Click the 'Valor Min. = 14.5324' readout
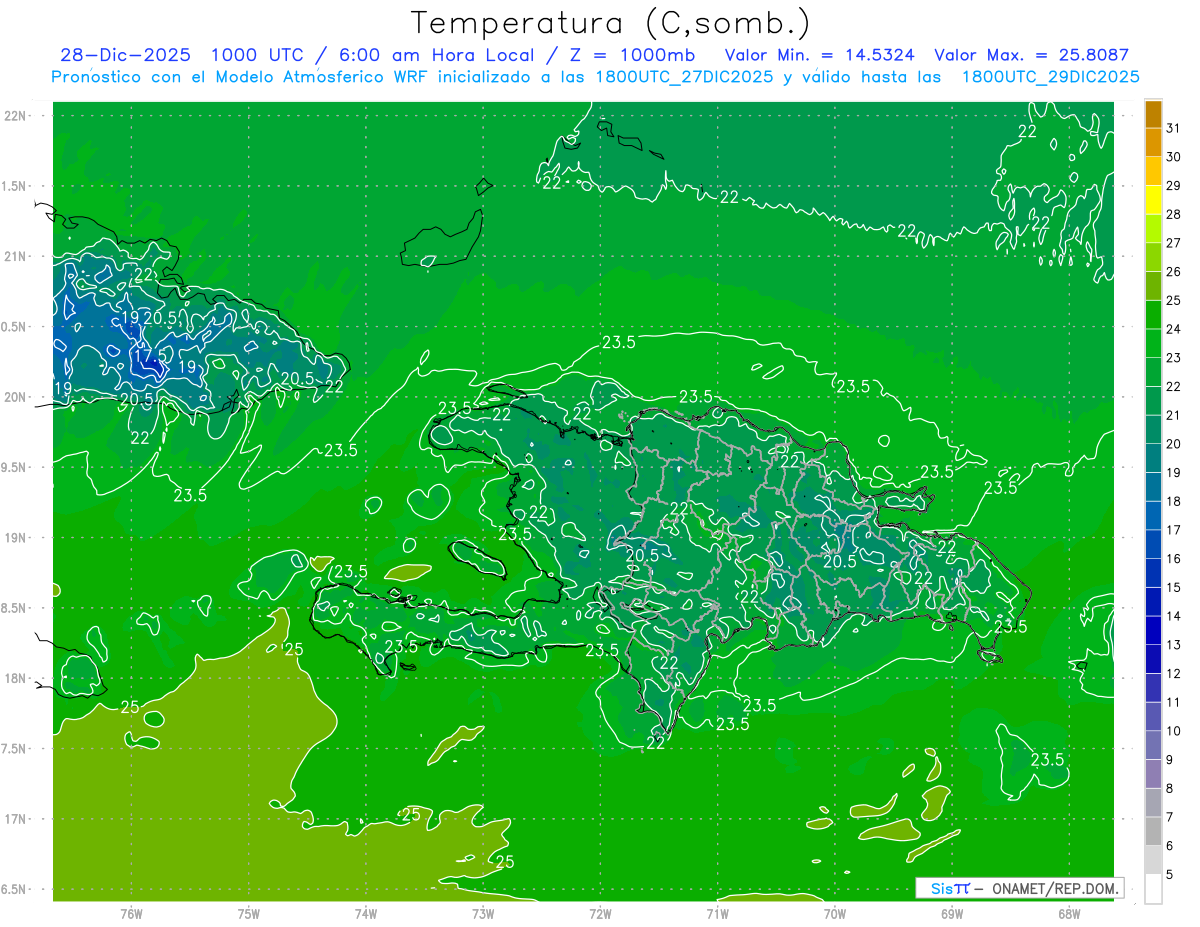1200x927 pixels. coord(819,56)
